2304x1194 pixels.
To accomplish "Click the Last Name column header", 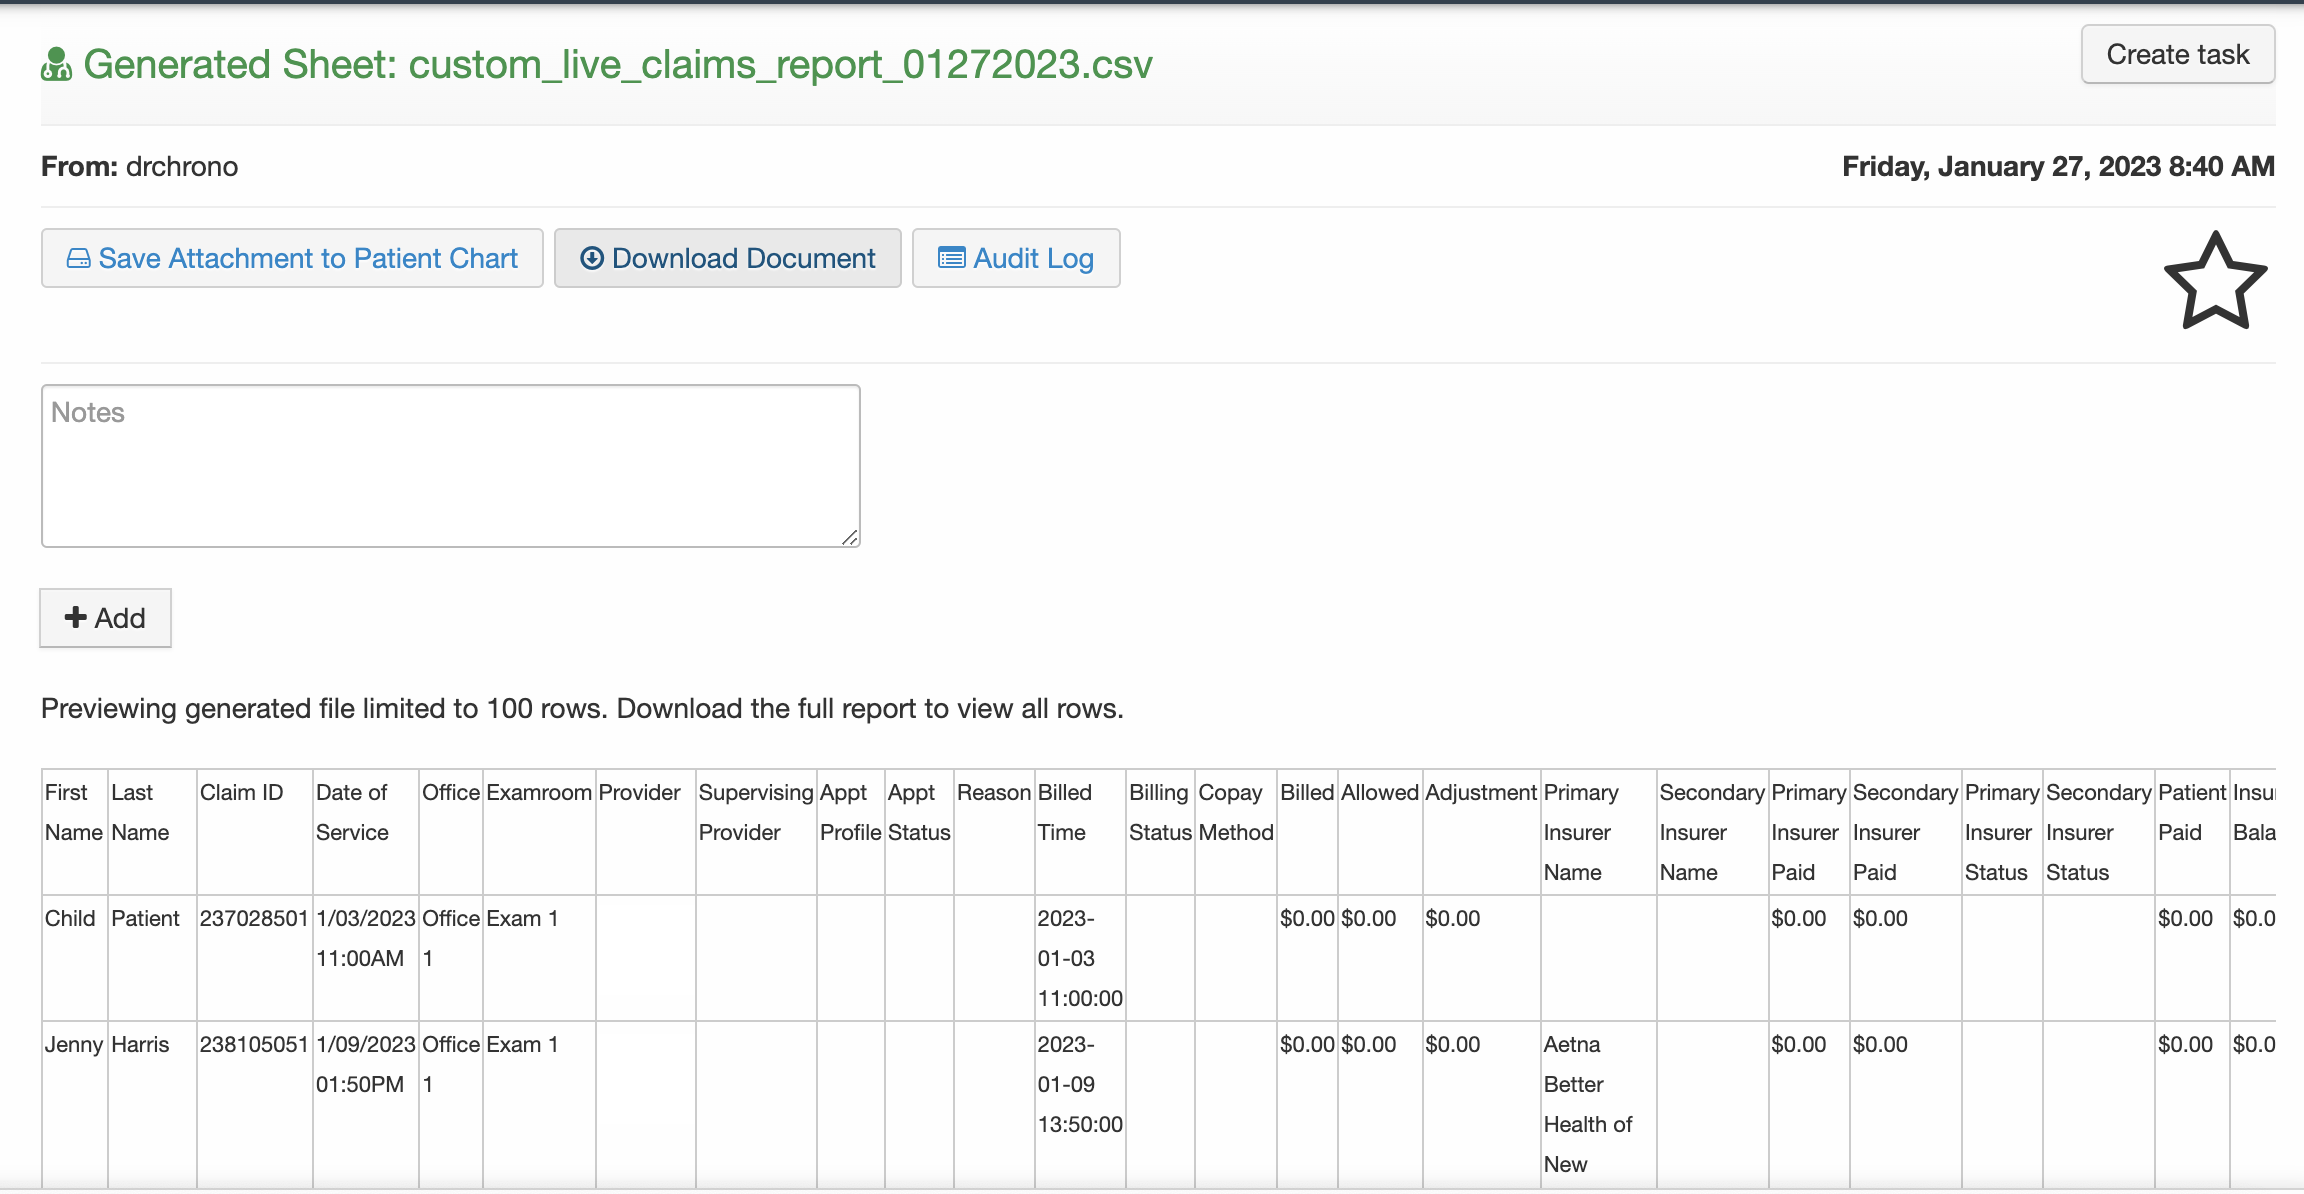I will coord(152,831).
